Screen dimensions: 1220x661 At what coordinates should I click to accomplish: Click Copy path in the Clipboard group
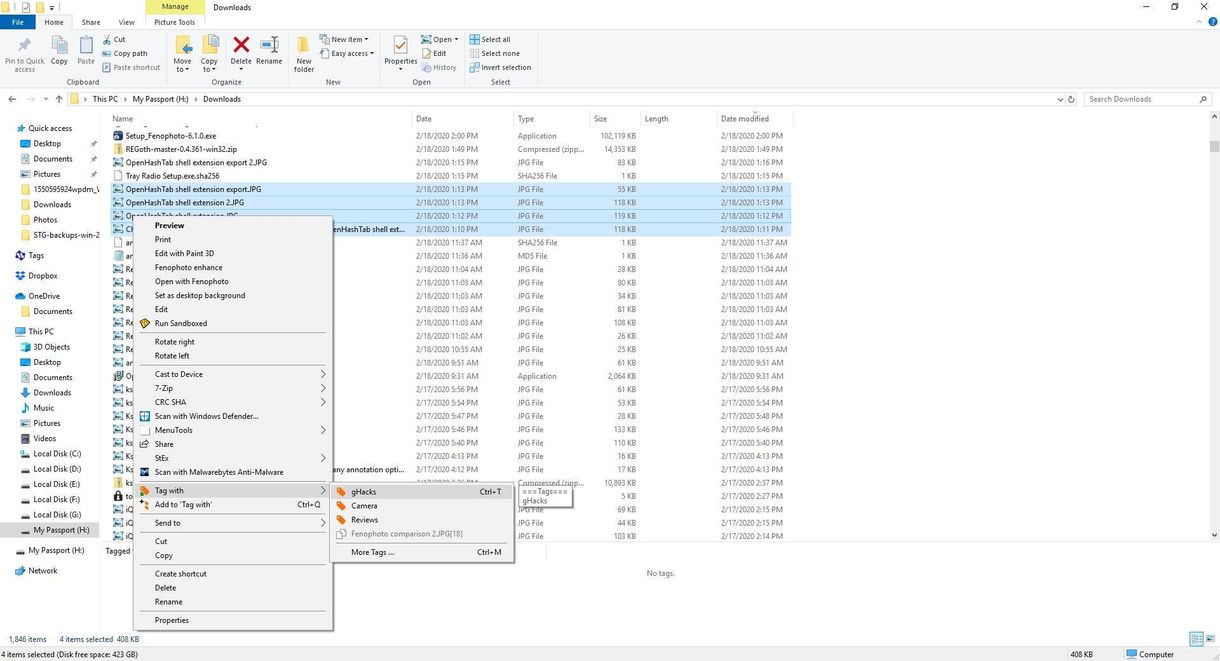[x=124, y=53]
